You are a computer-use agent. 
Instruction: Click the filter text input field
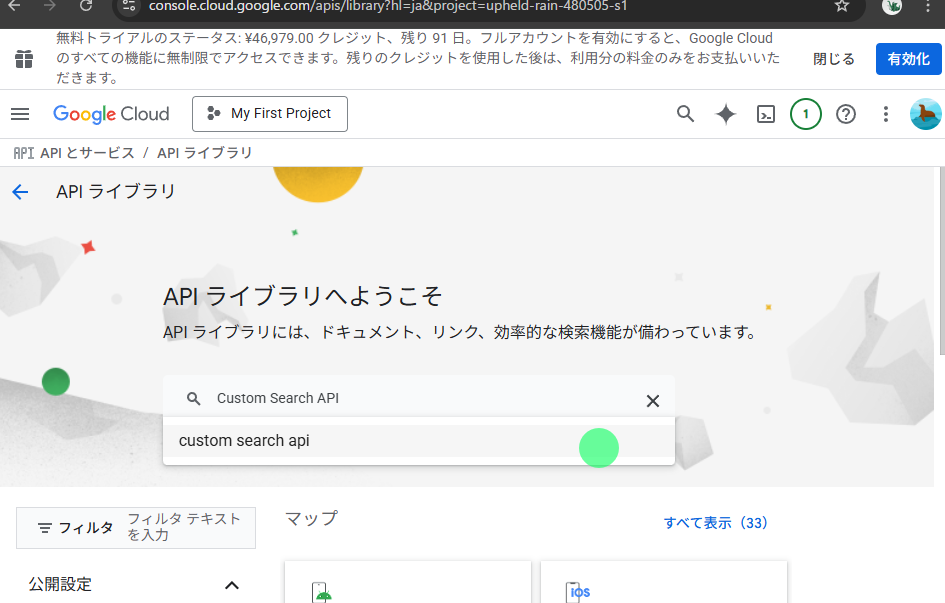[185, 527]
